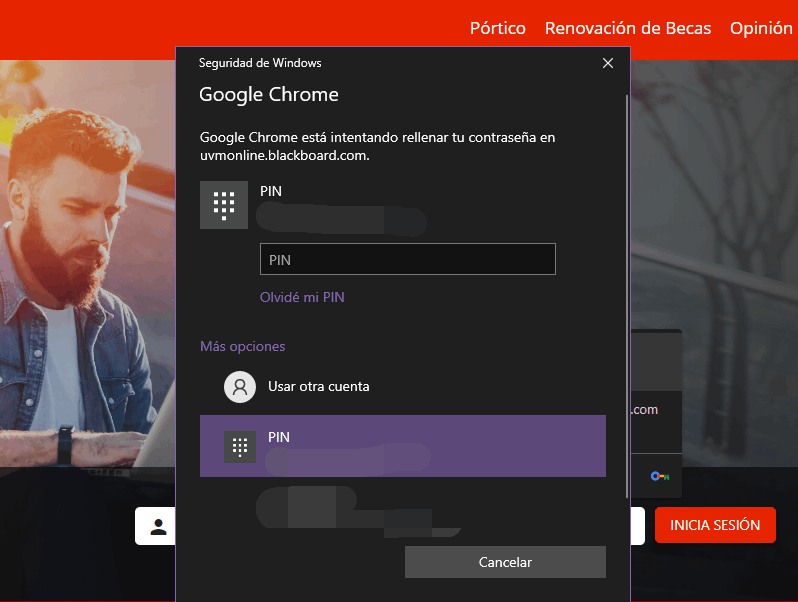Open the Pórtico menu item
This screenshot has width=798, height=602.
pyautogui.click(x=498, y=28)
